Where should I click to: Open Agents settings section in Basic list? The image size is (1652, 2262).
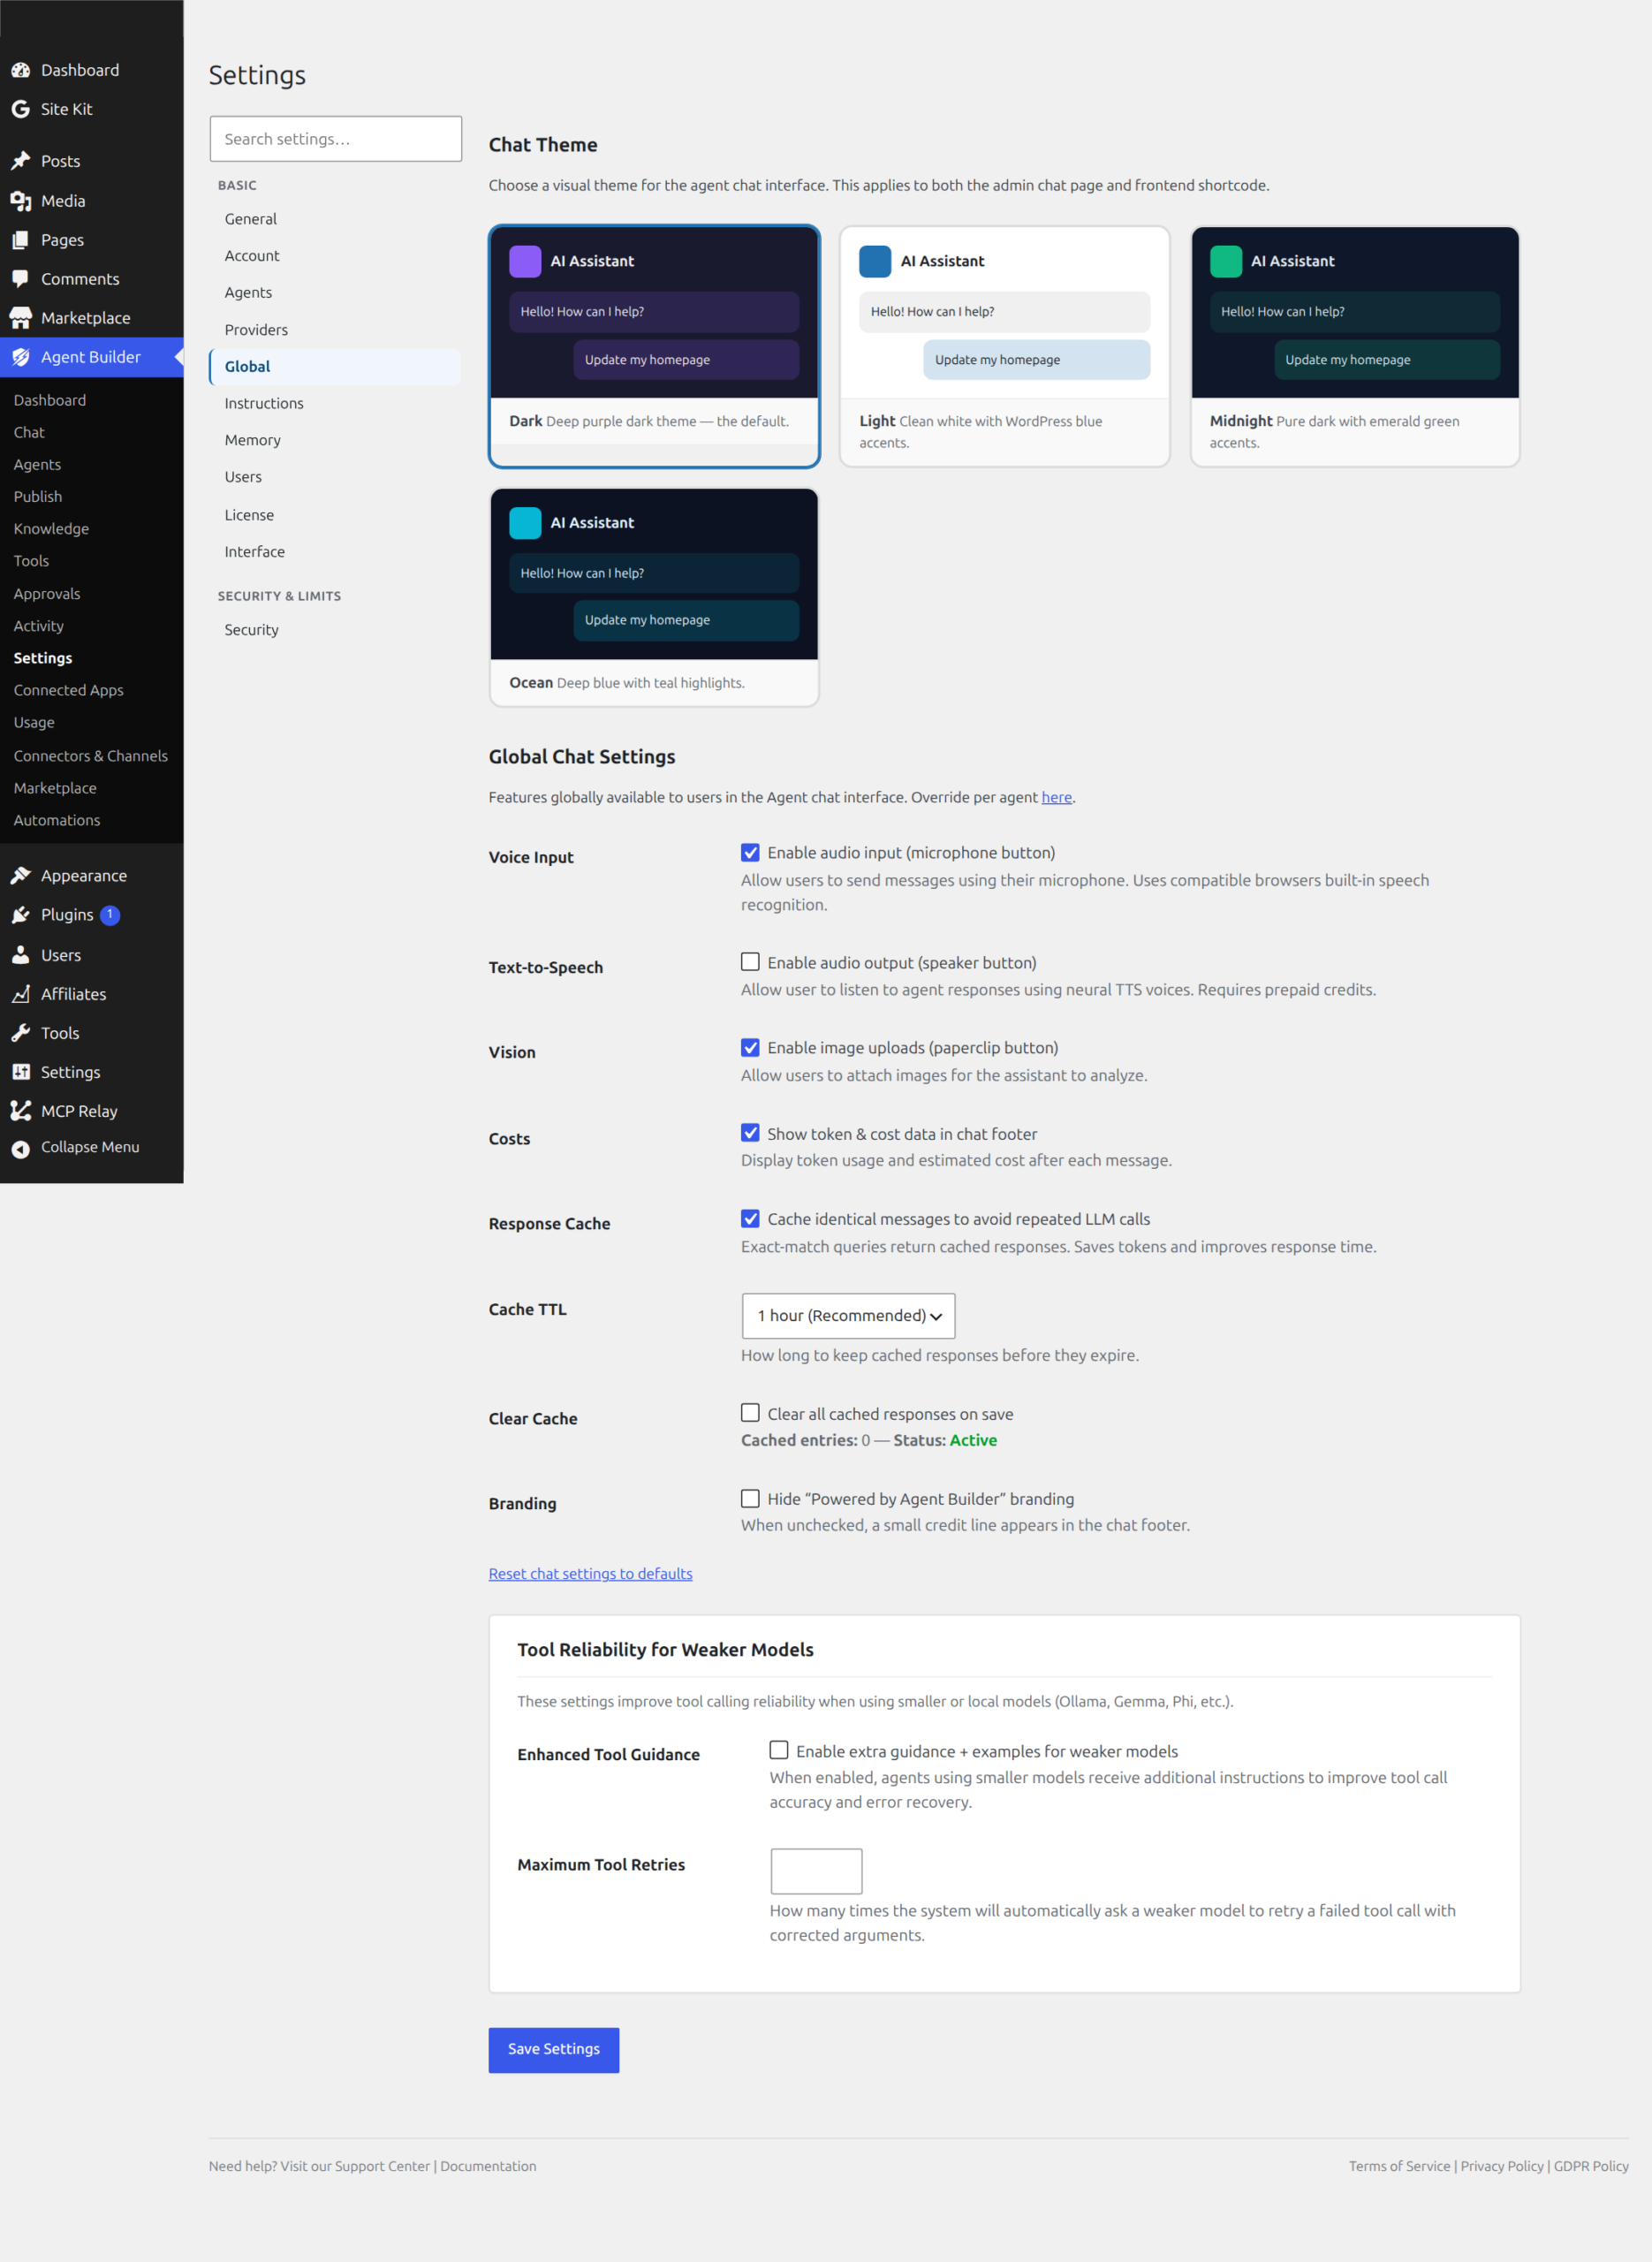click(x=335, y=293)
